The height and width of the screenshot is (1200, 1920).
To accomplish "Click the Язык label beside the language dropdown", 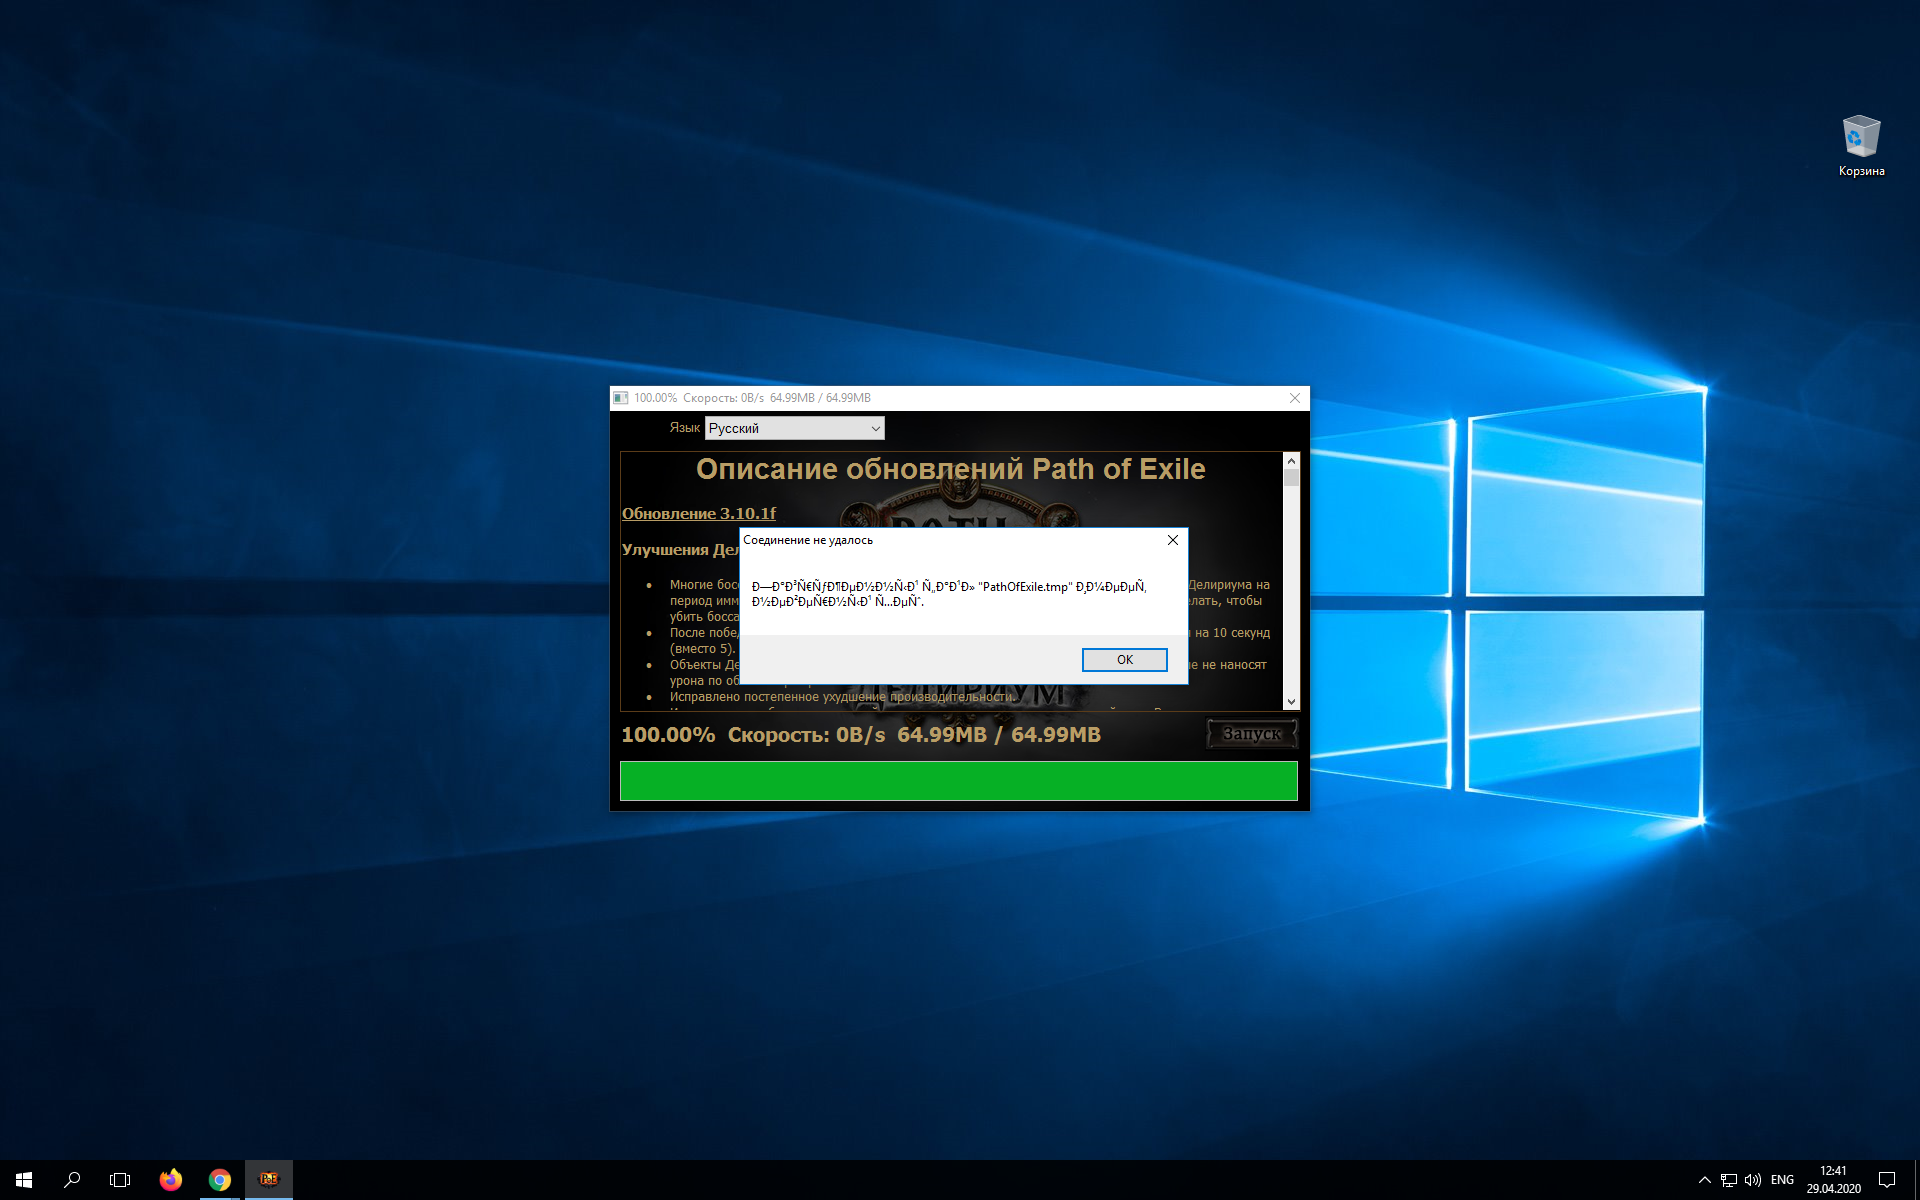I will [x=685, y=428].
